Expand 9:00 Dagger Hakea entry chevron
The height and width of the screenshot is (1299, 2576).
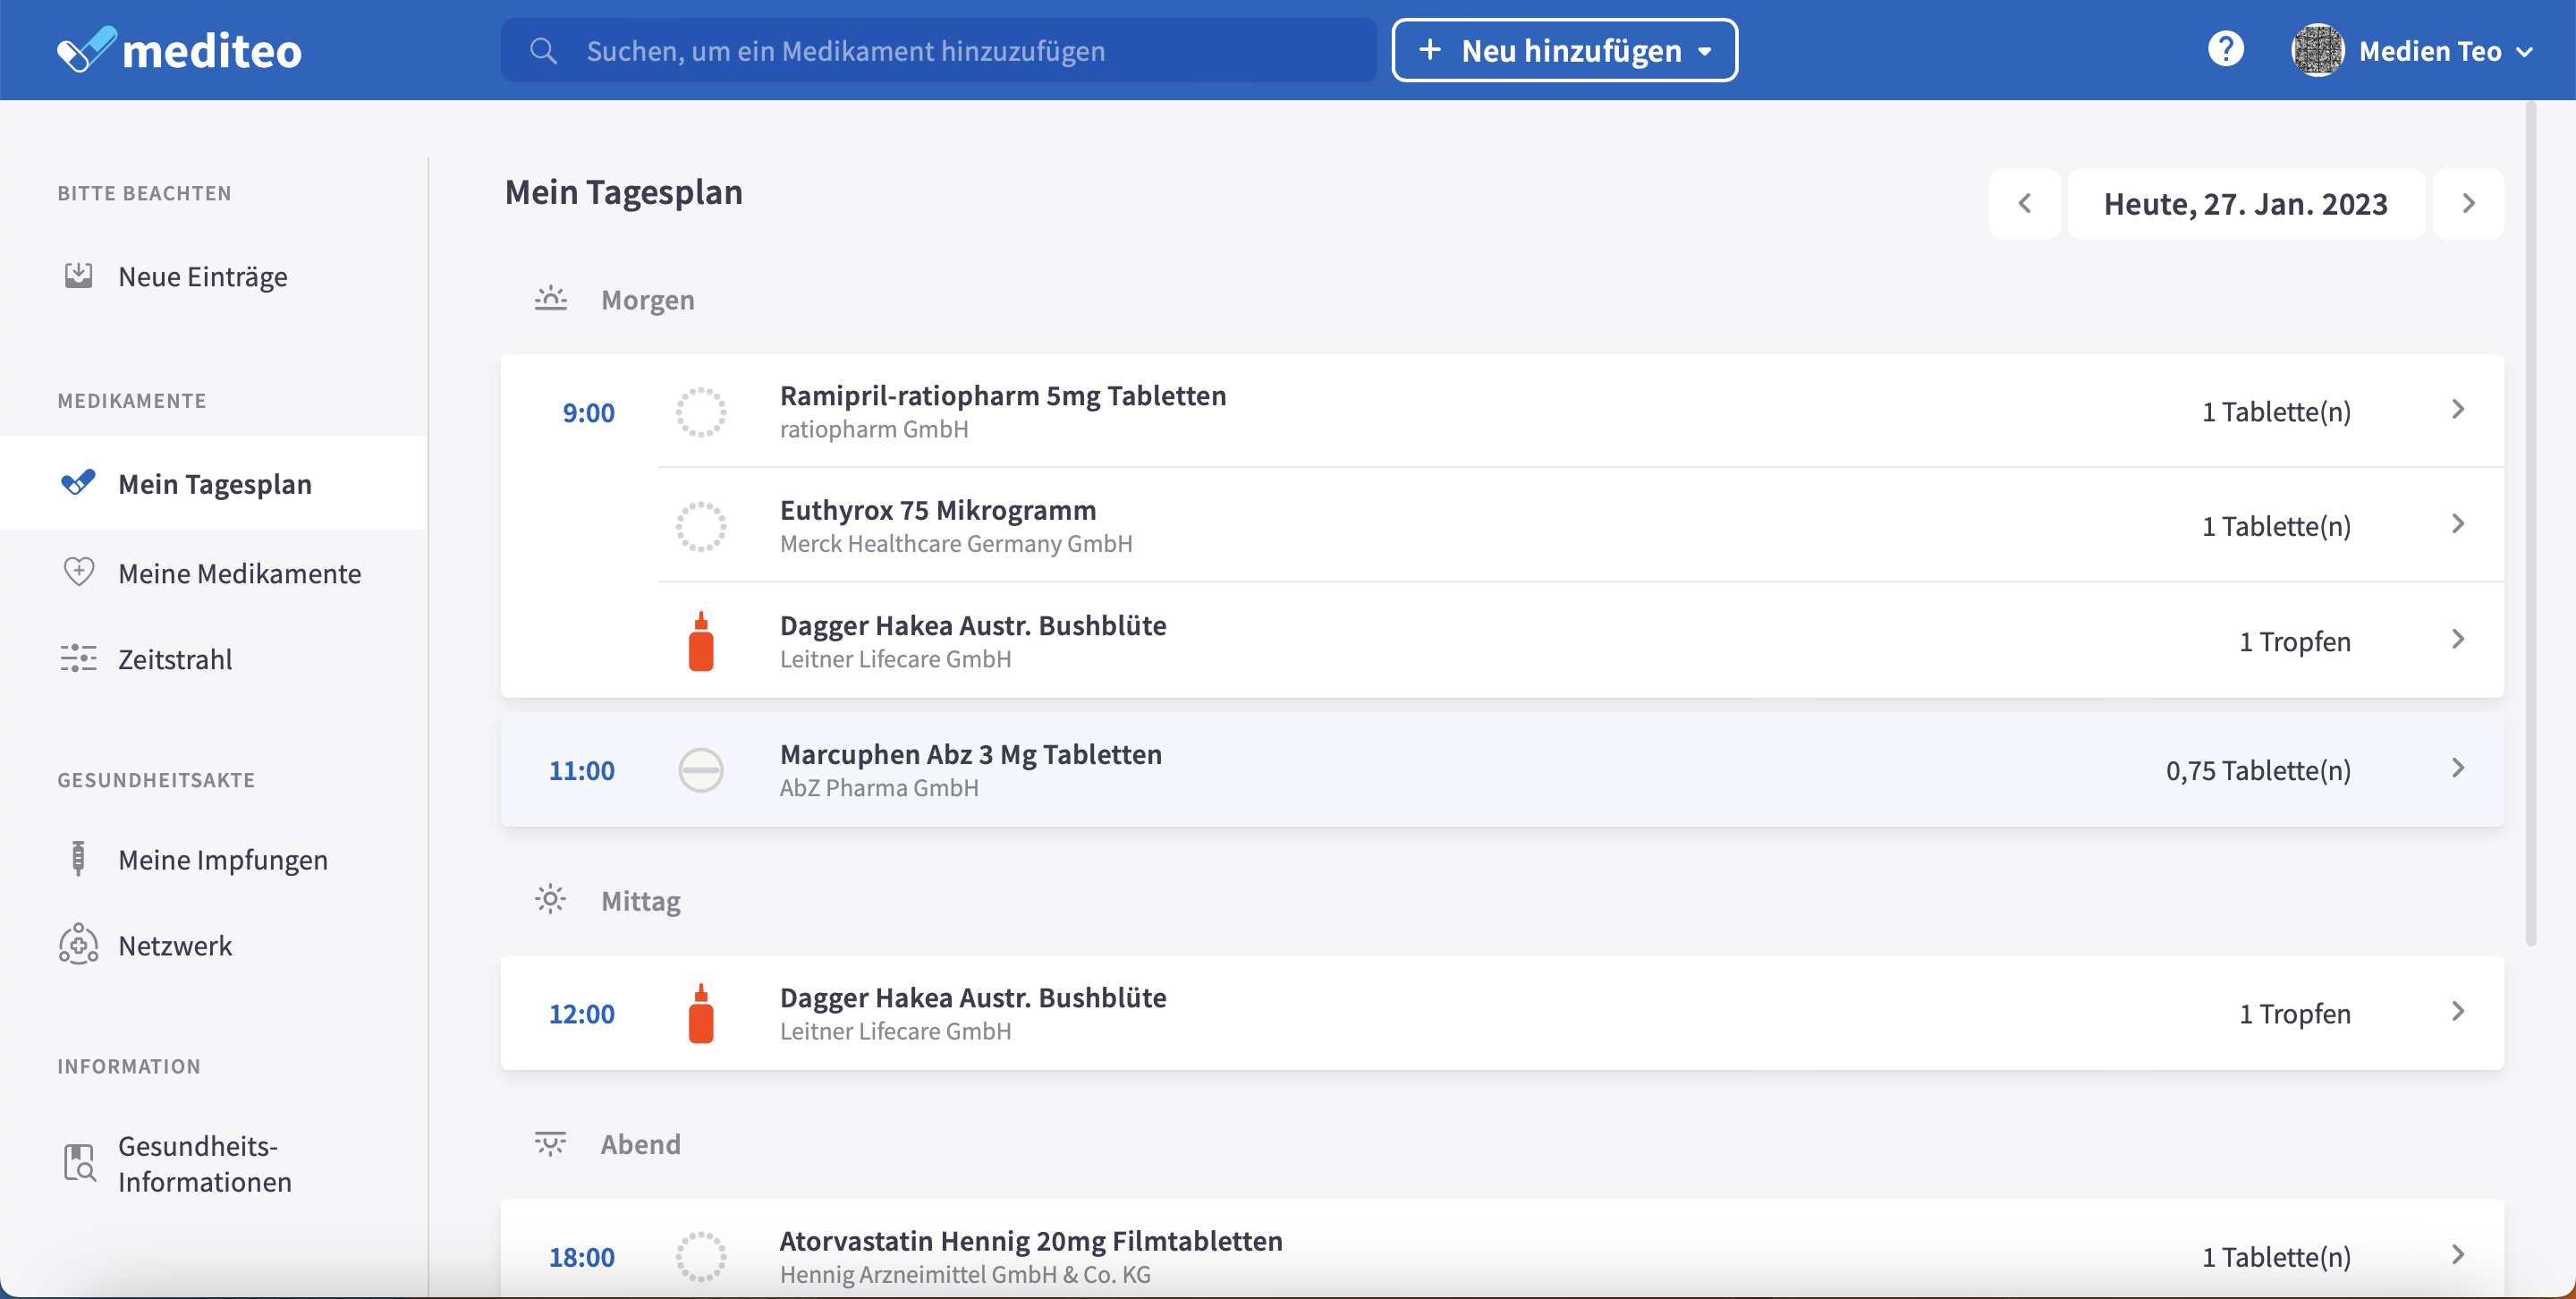[x=2458, y=639]
